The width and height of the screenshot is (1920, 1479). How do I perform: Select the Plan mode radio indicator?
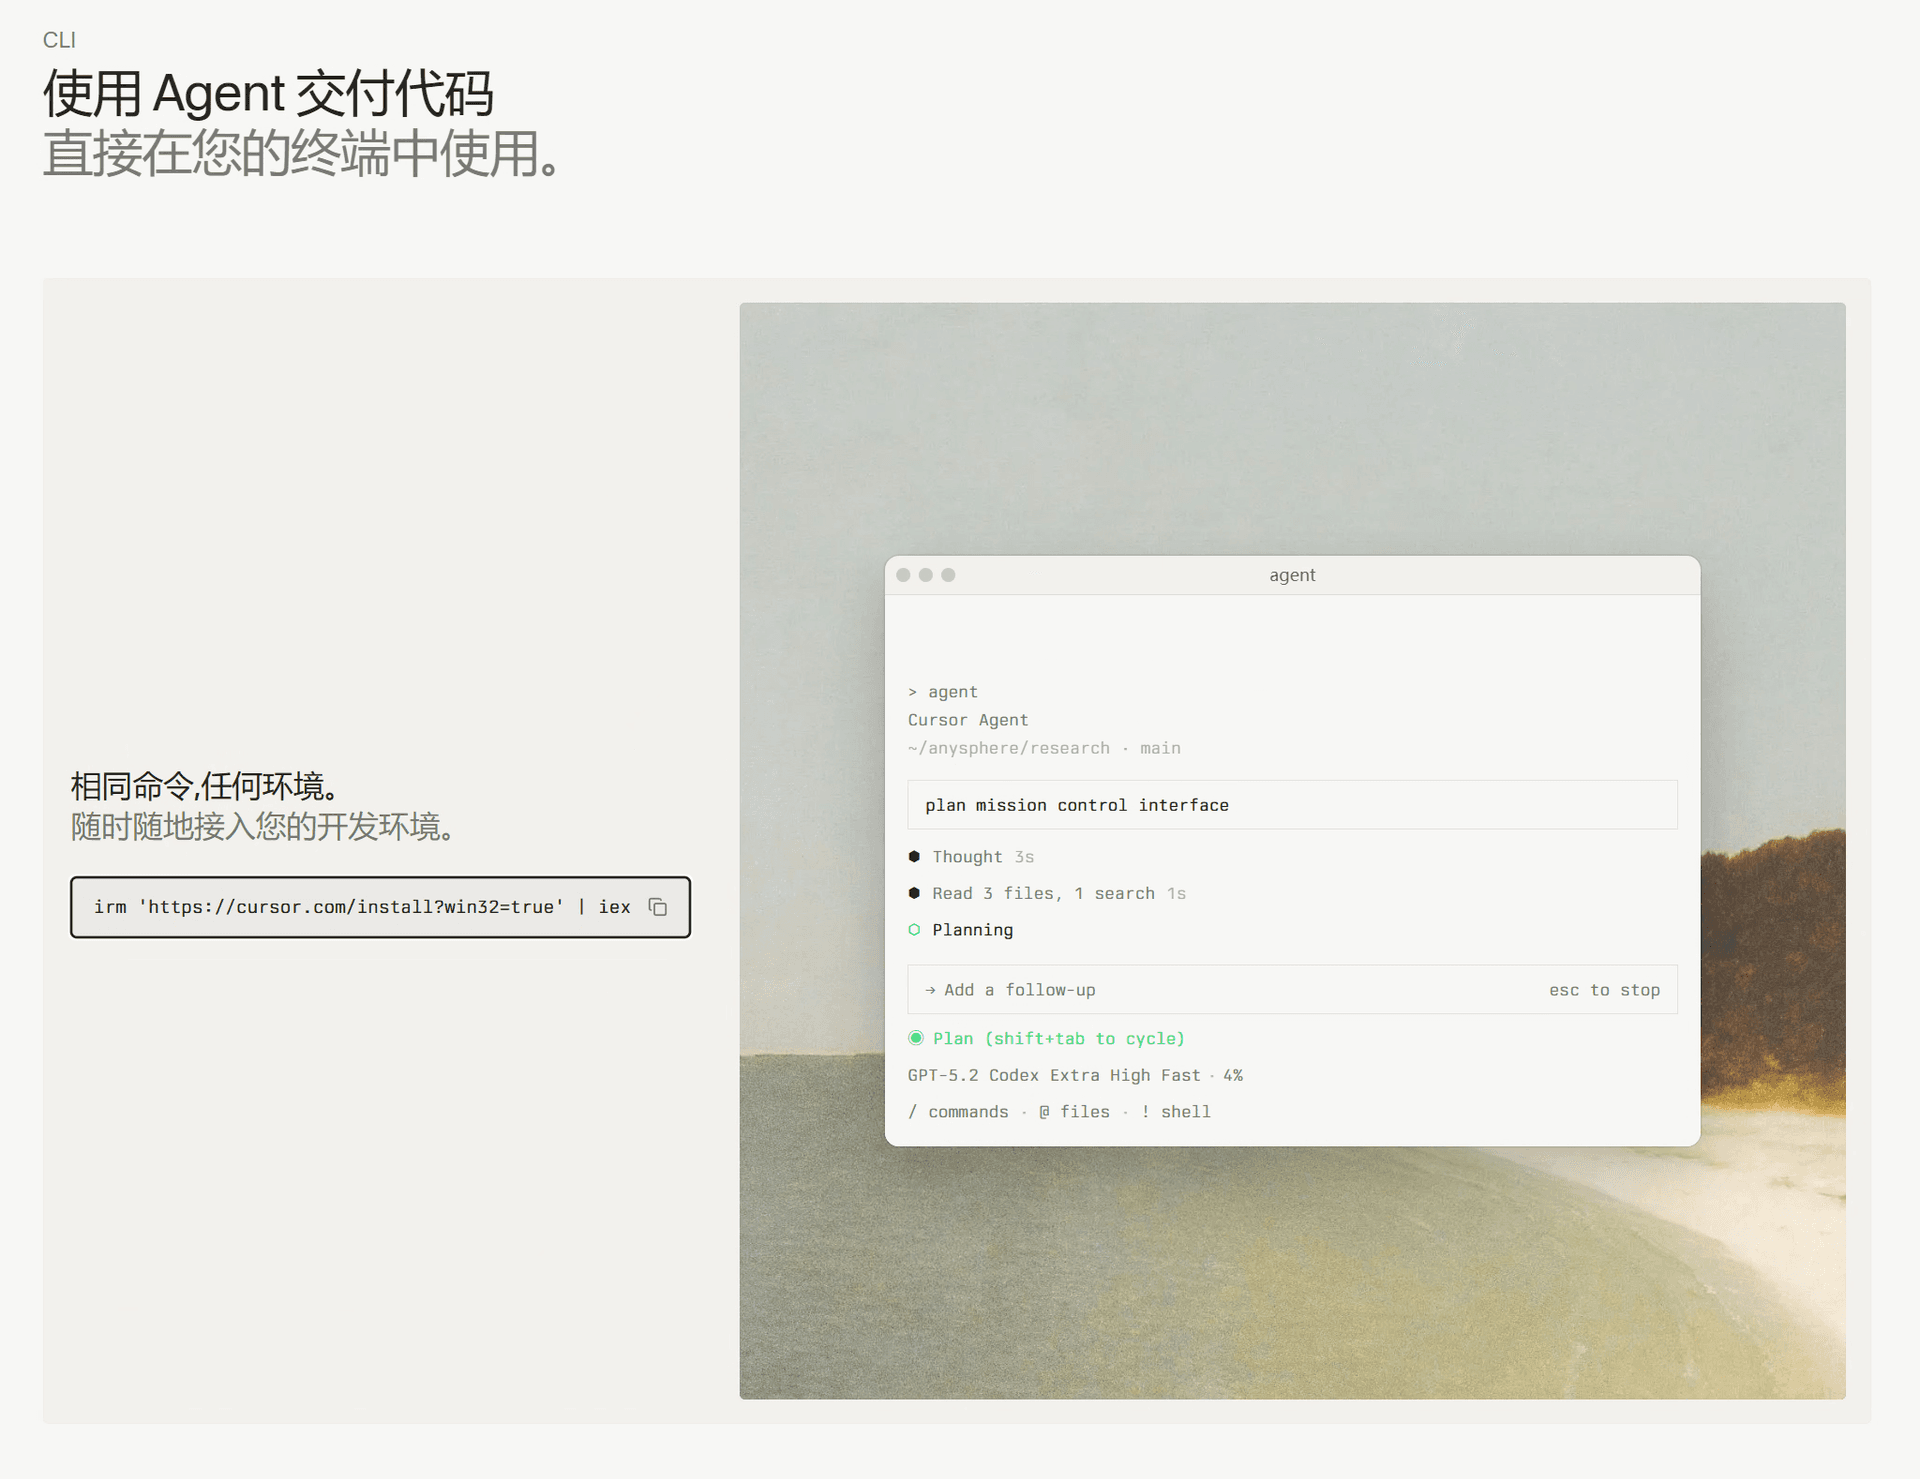tap(916, 1038)
